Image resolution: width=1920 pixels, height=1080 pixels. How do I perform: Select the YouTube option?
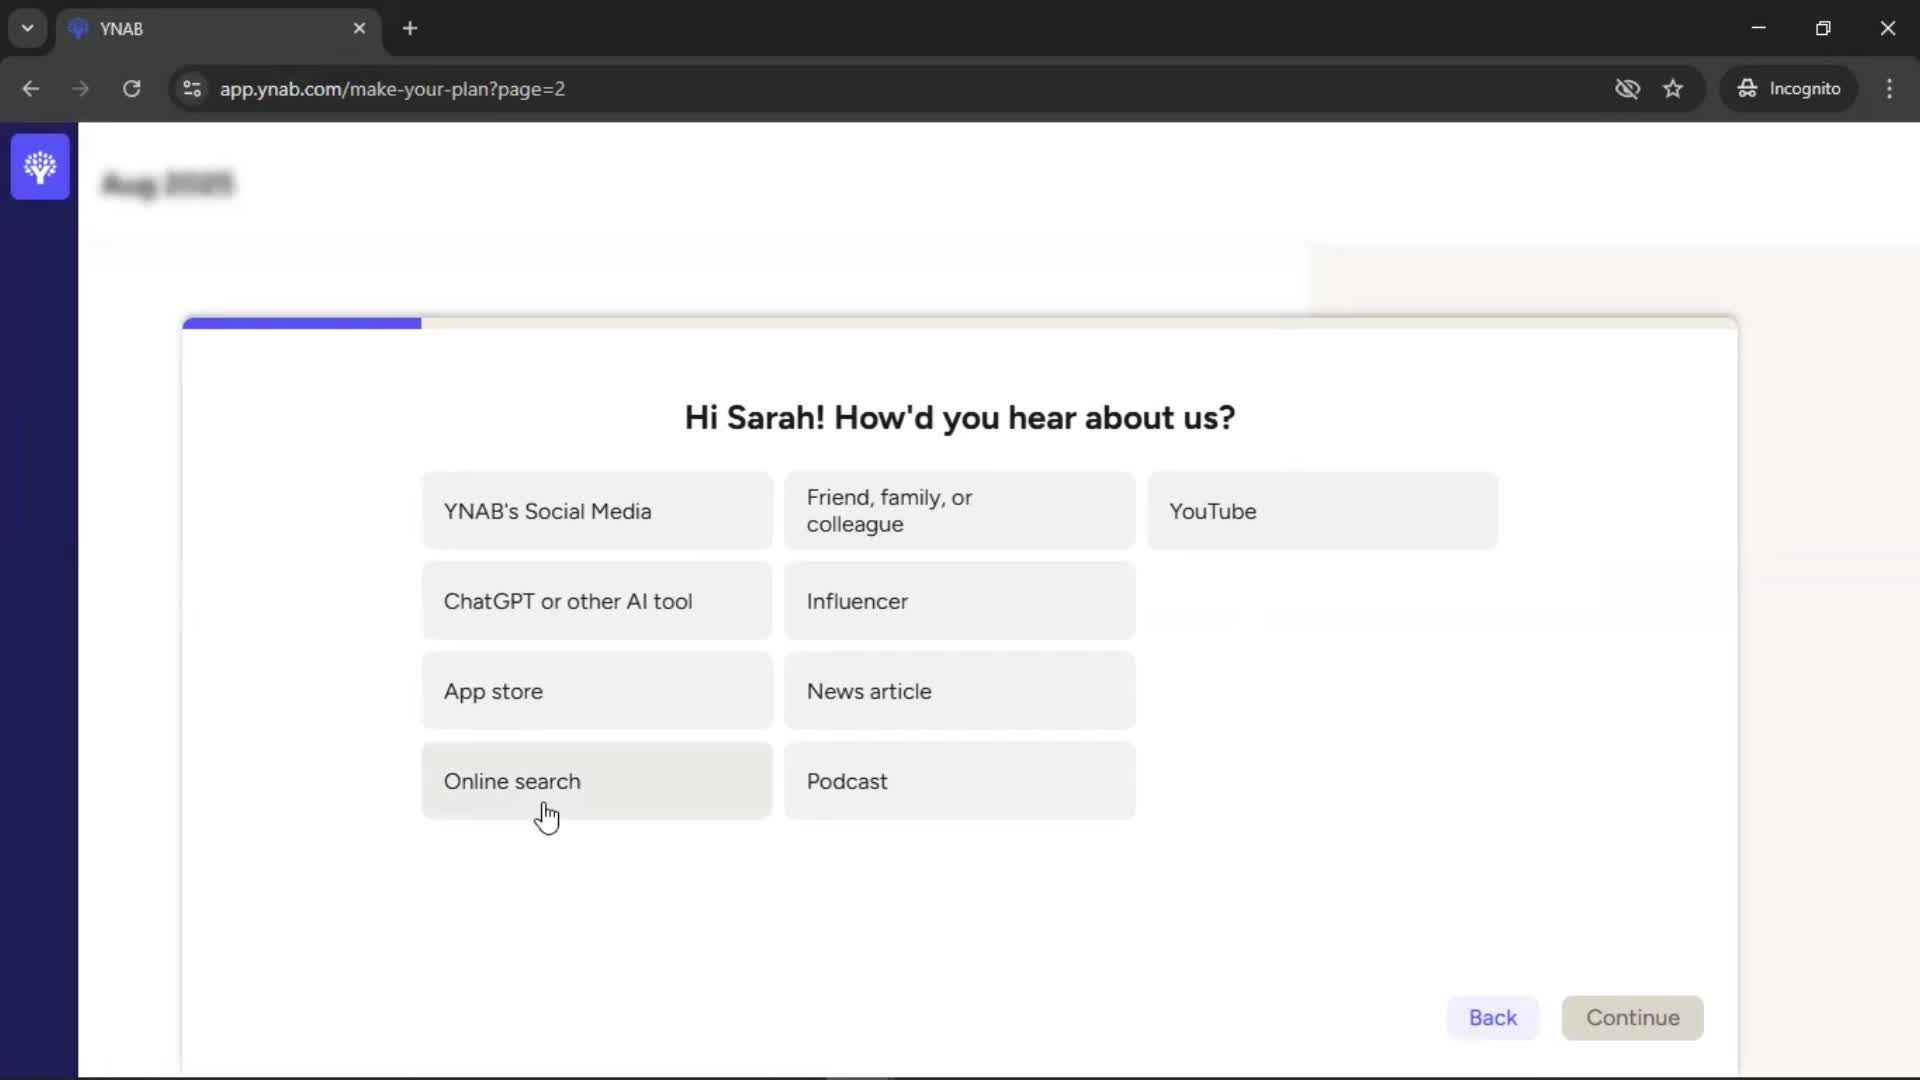[1322, 511]
